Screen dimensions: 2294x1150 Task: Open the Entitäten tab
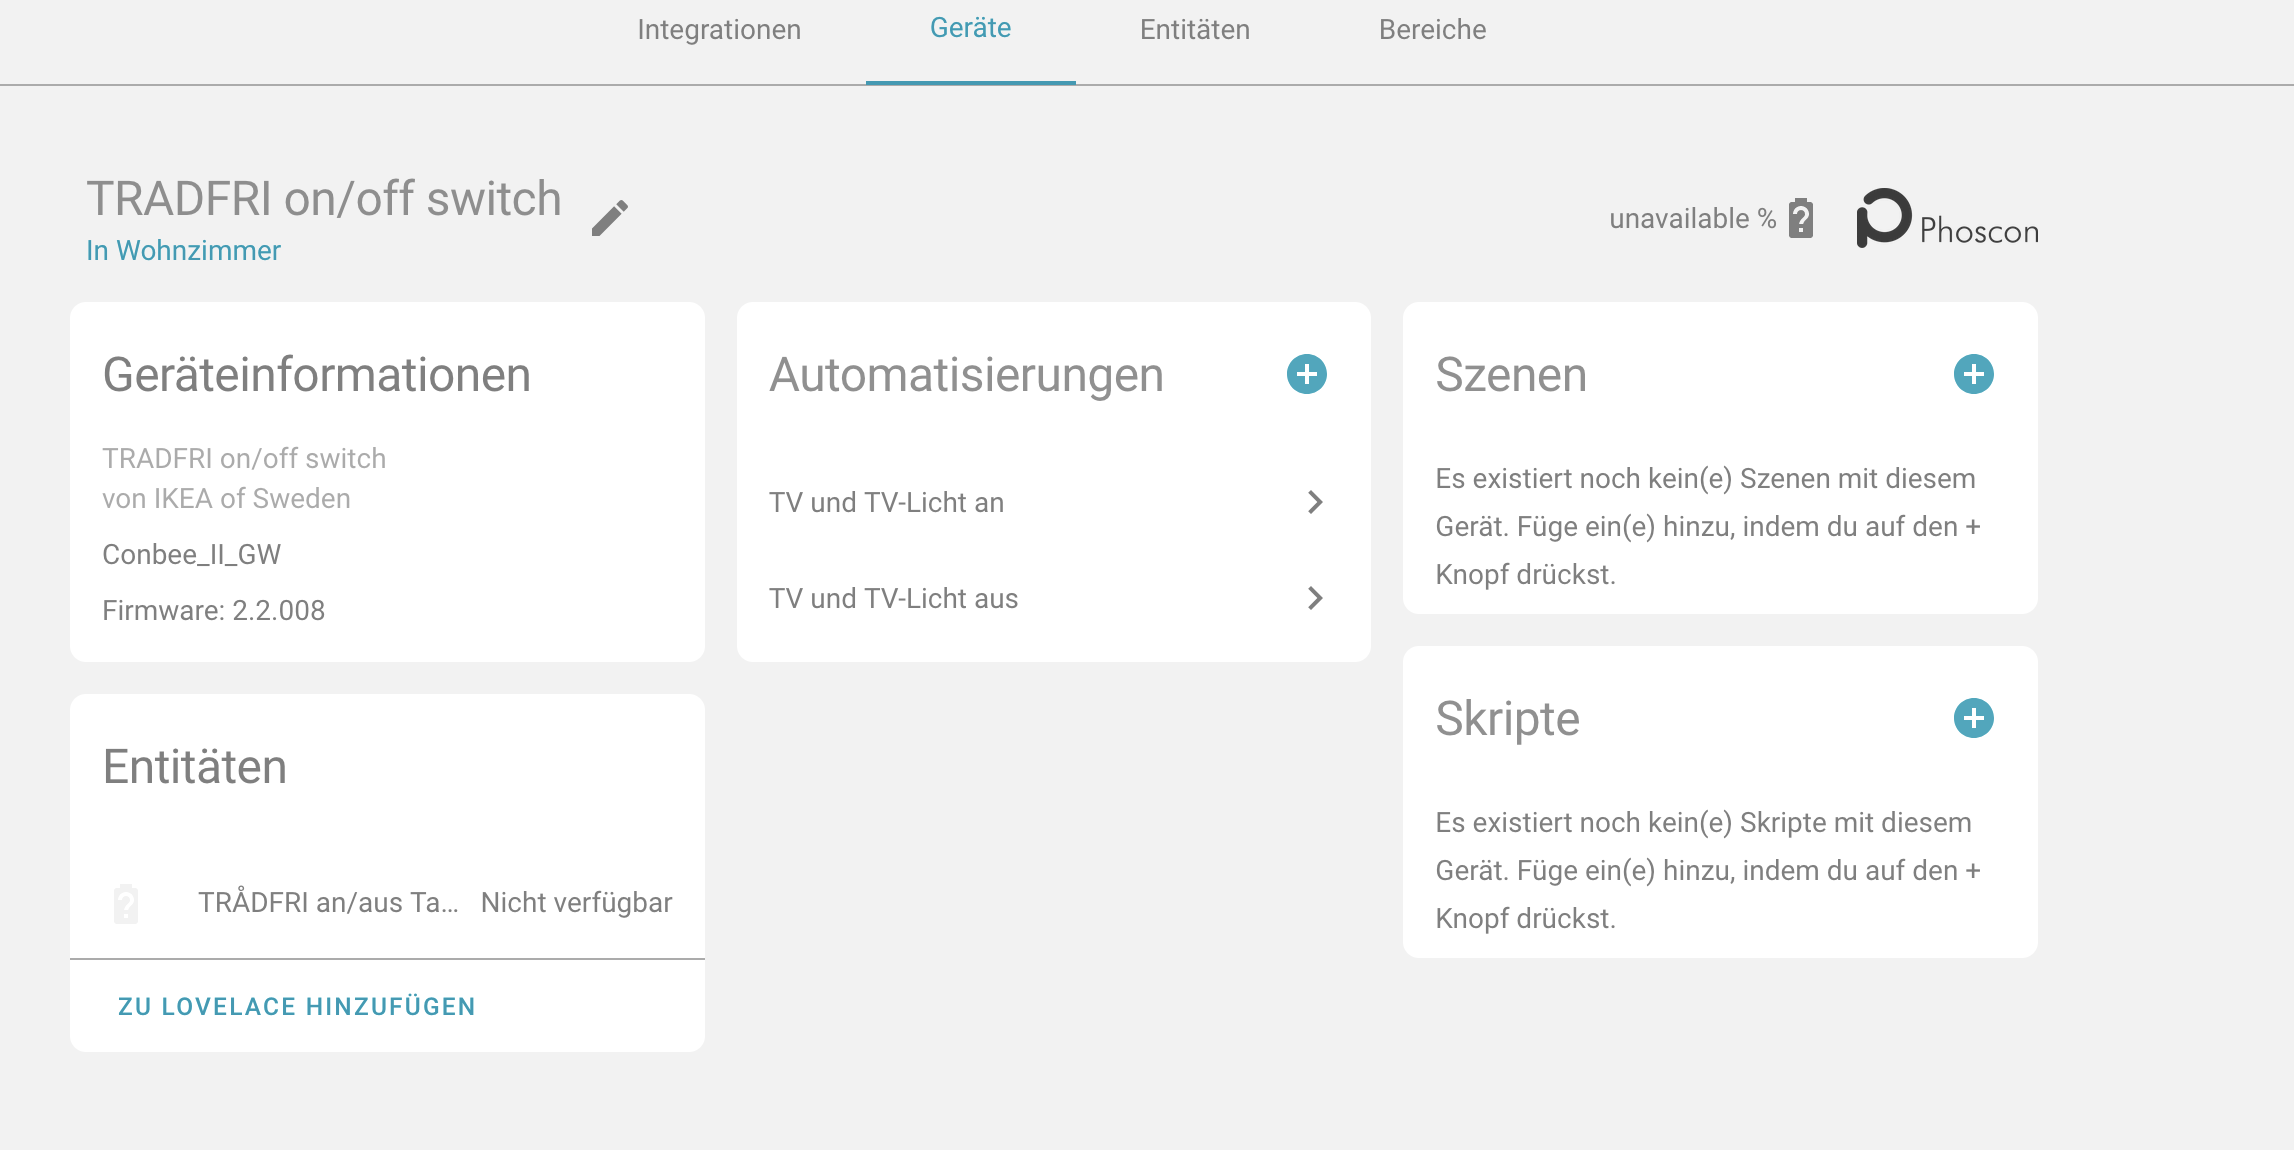[1195, 30]
